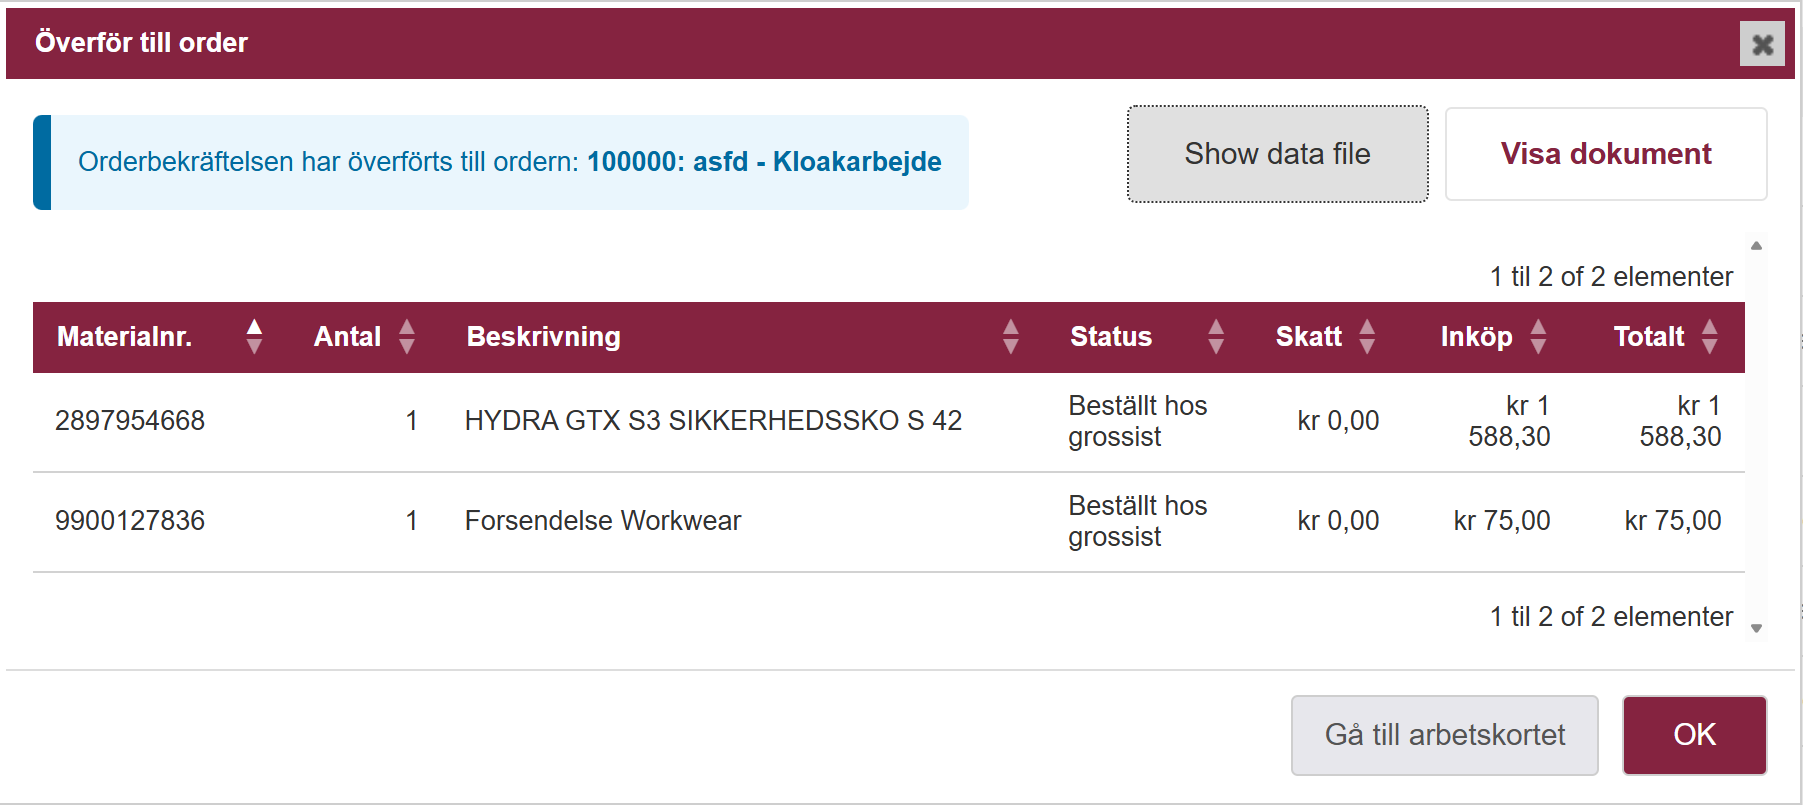Click the Beskrivning sort arrows icon
Viewport: 1803px width, 805px height.
point(1010,337)
